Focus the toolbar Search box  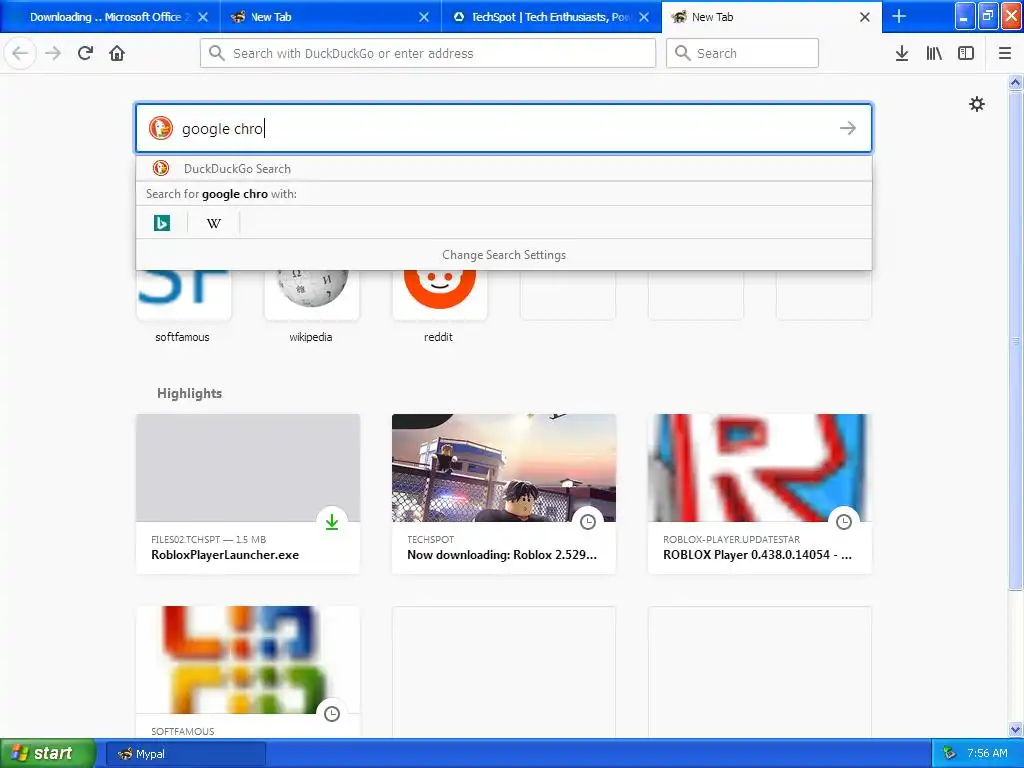pos(742,53)
